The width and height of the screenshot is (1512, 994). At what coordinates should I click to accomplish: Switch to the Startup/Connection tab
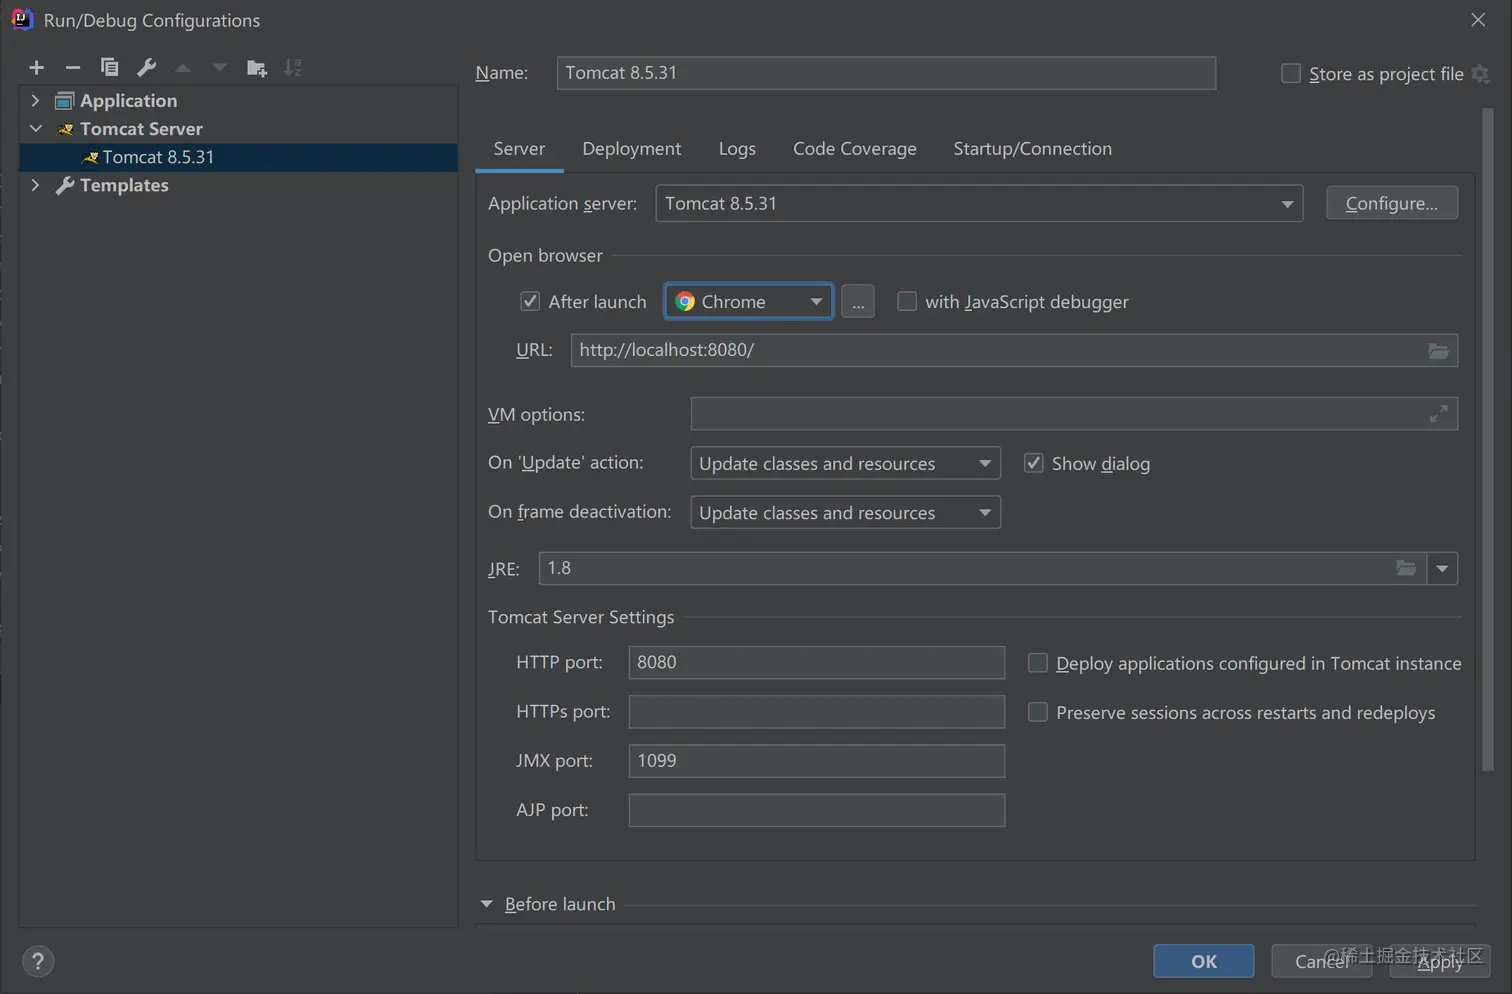tap(1033, 148)
